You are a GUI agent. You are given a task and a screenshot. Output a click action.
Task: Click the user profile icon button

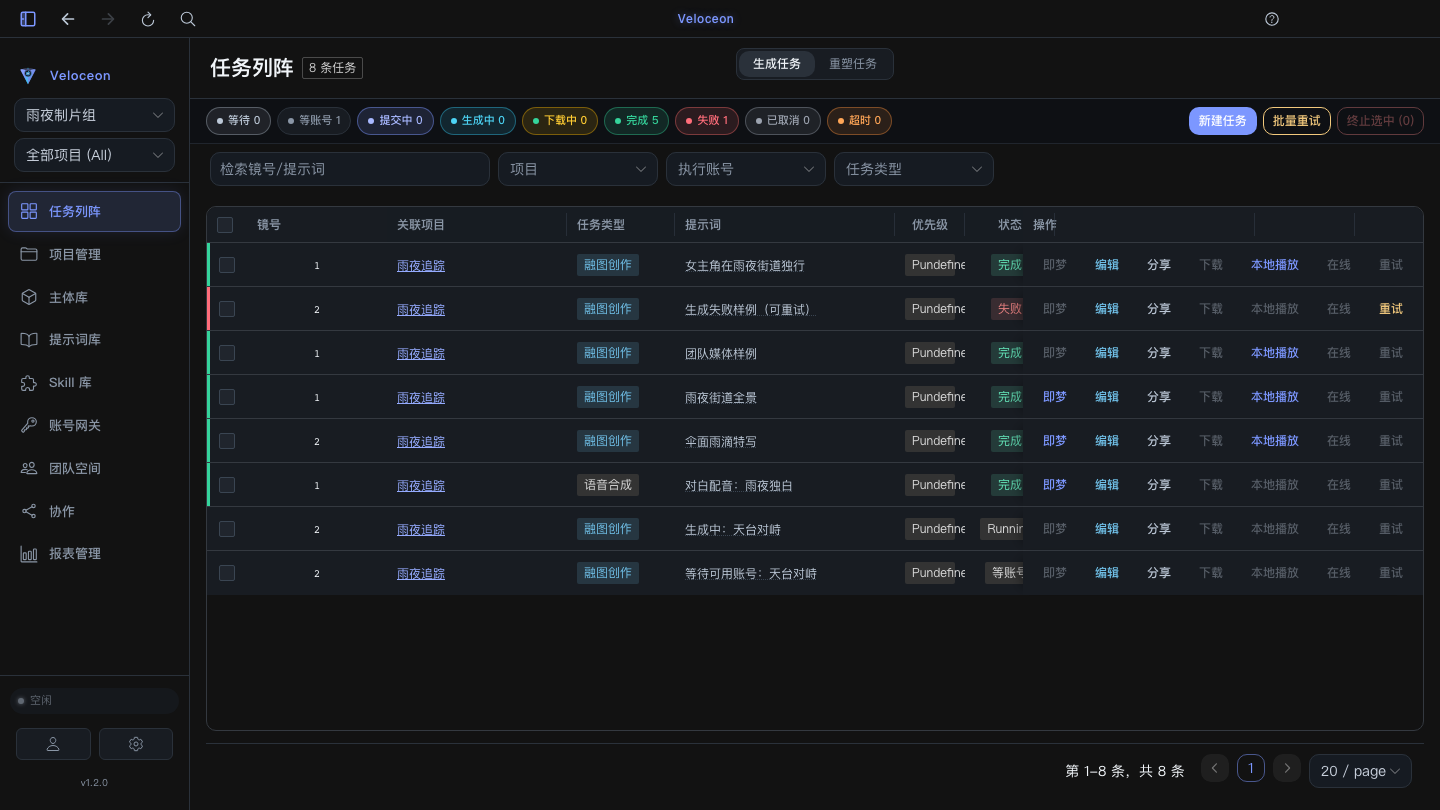[x=53, y=744]
